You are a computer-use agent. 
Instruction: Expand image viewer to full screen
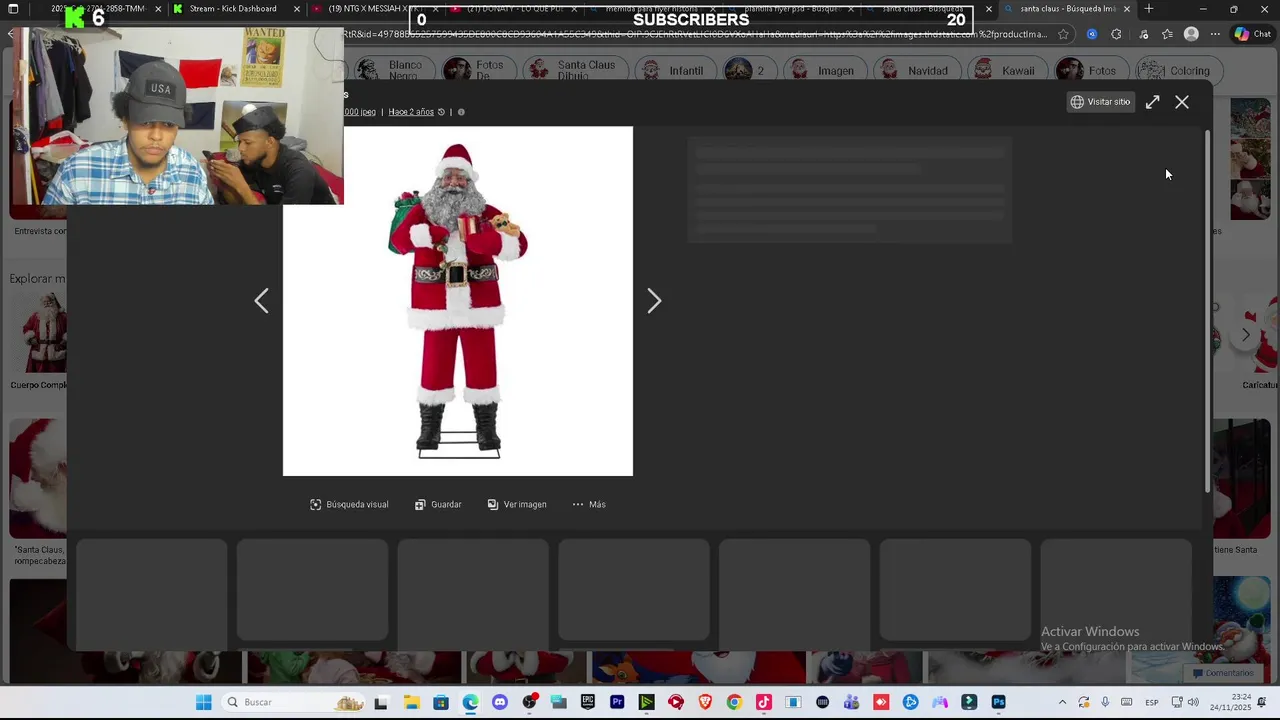[x=1153, y=102]
